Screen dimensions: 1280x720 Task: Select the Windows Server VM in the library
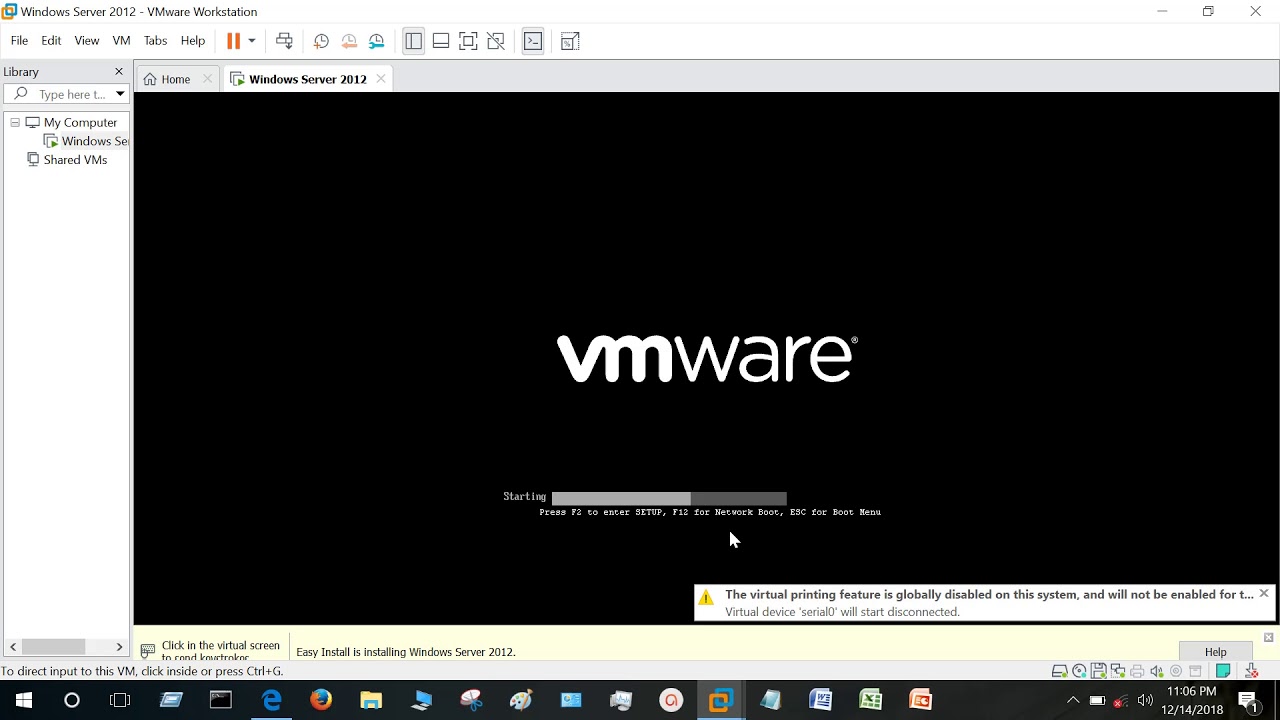[x=94, y=141]
